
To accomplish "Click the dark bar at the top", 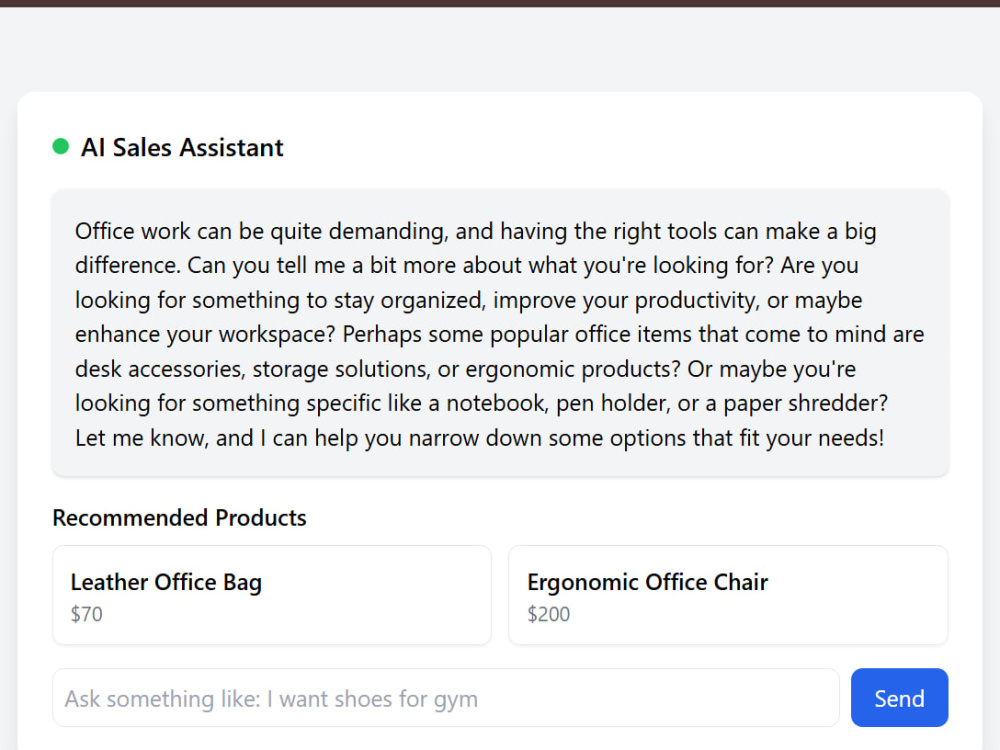I will 500,3.
